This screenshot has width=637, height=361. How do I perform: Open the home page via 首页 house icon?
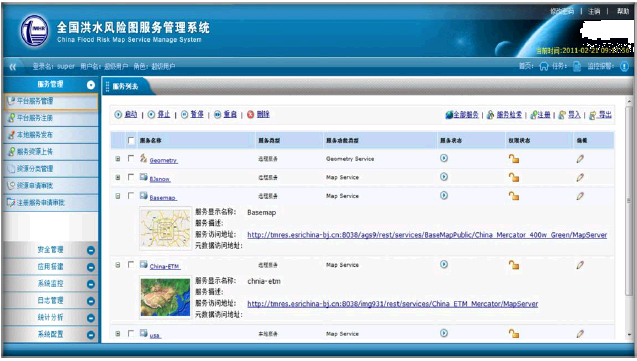click(544, 66)
